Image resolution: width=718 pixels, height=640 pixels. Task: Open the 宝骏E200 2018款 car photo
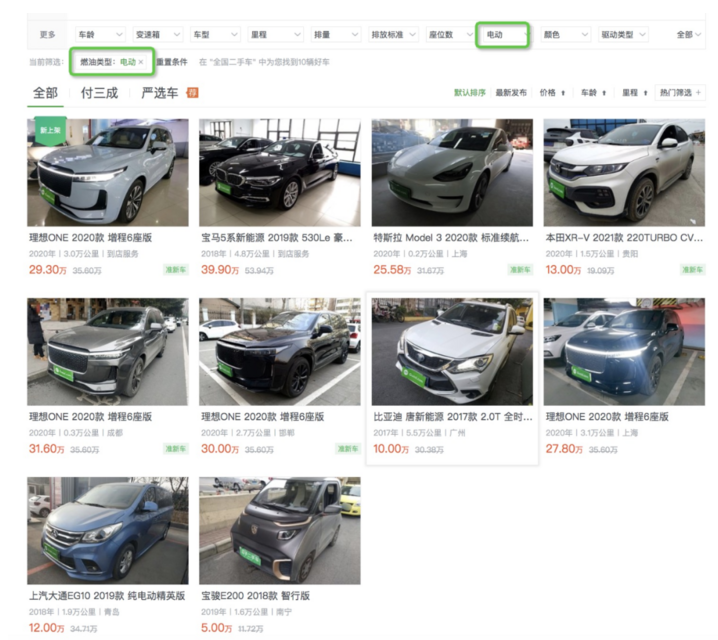(x=279, y=529)
